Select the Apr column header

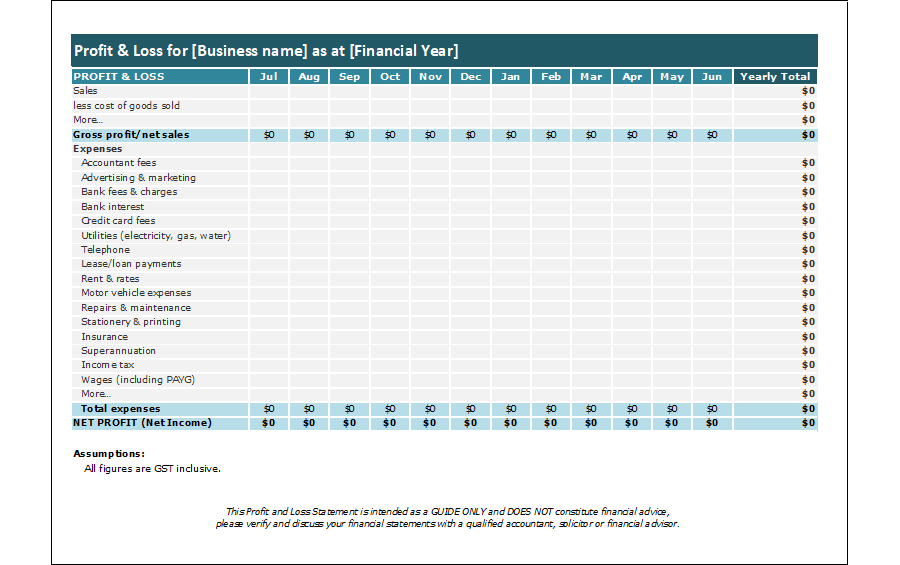click(x=631, y=76)
